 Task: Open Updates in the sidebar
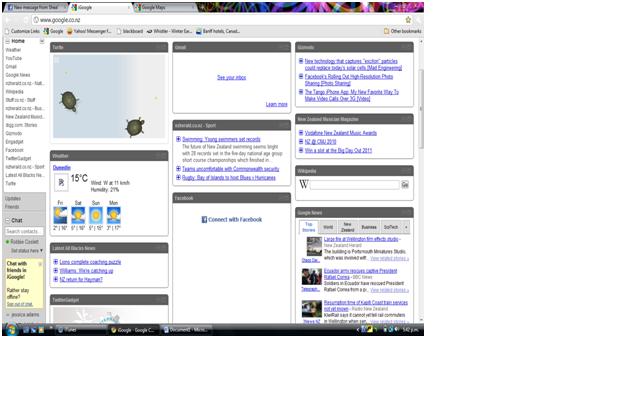(13, 198)
